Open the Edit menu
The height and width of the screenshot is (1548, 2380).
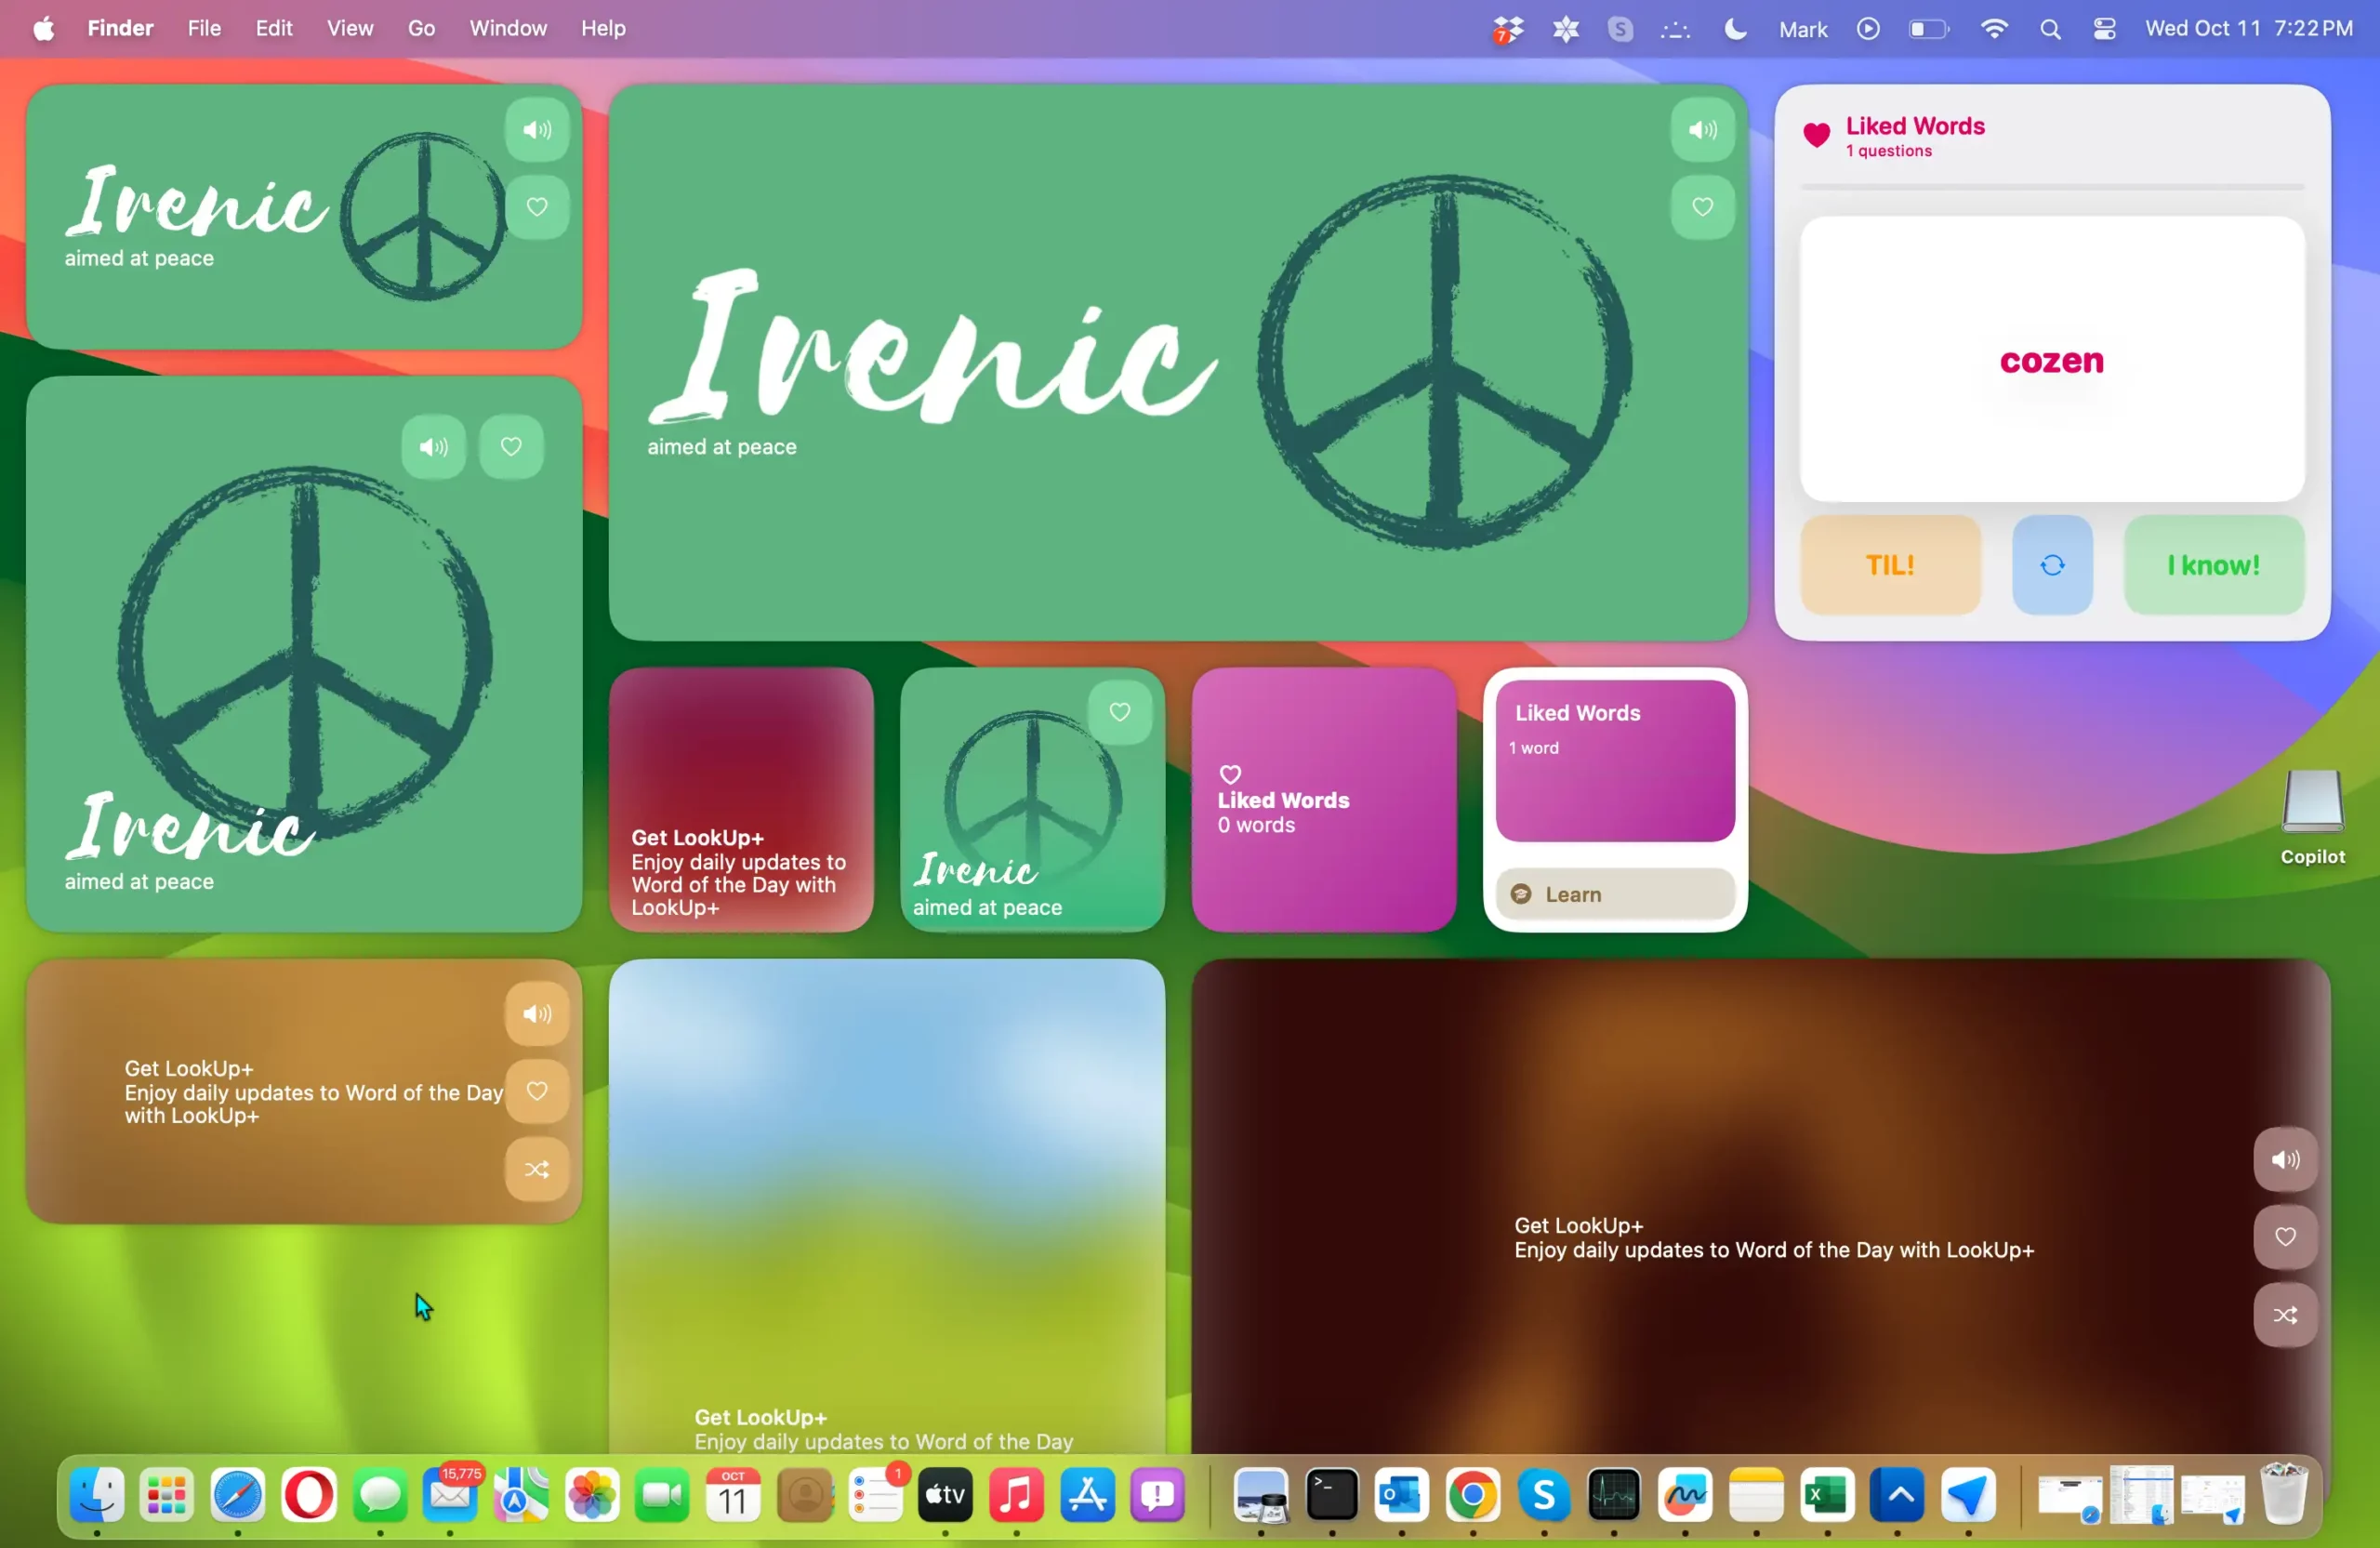(x=274, y=29)
